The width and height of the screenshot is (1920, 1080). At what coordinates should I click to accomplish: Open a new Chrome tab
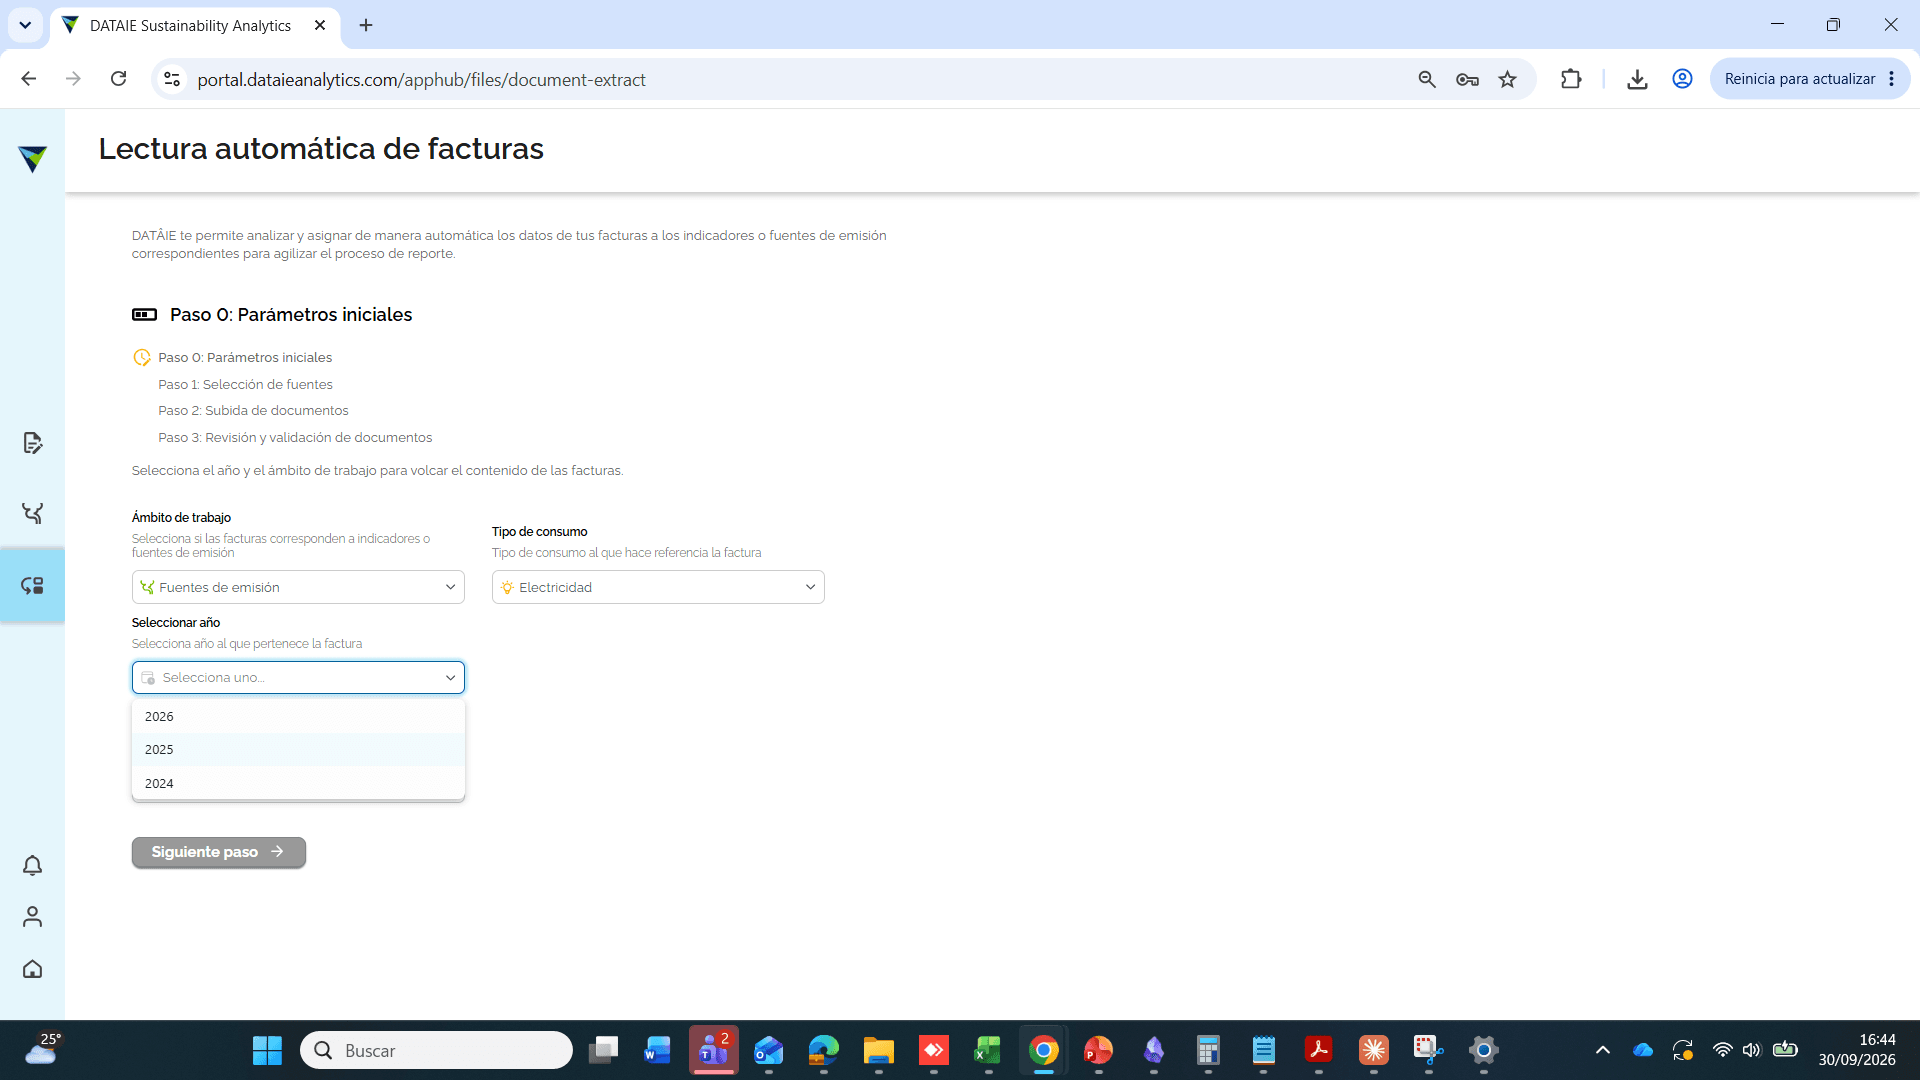coord(366,25)
